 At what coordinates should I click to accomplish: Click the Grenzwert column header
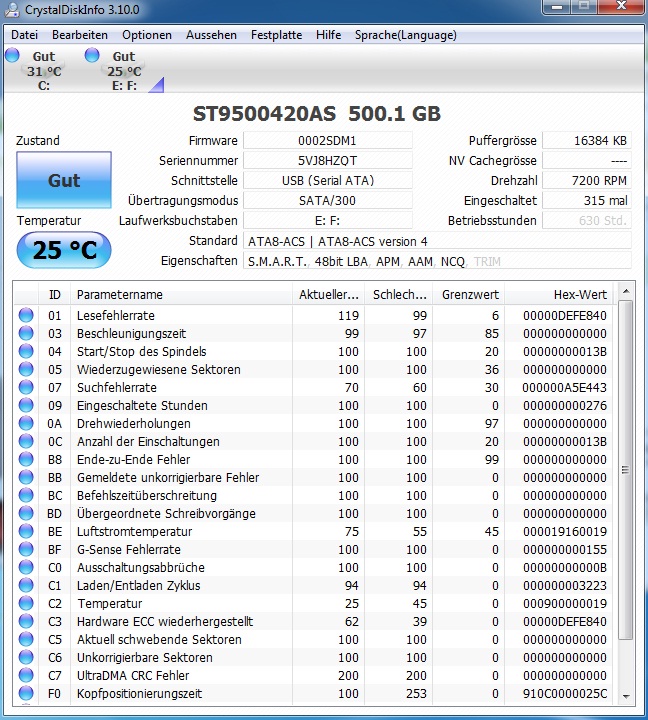pyautogui.click(x=468, y=294)
